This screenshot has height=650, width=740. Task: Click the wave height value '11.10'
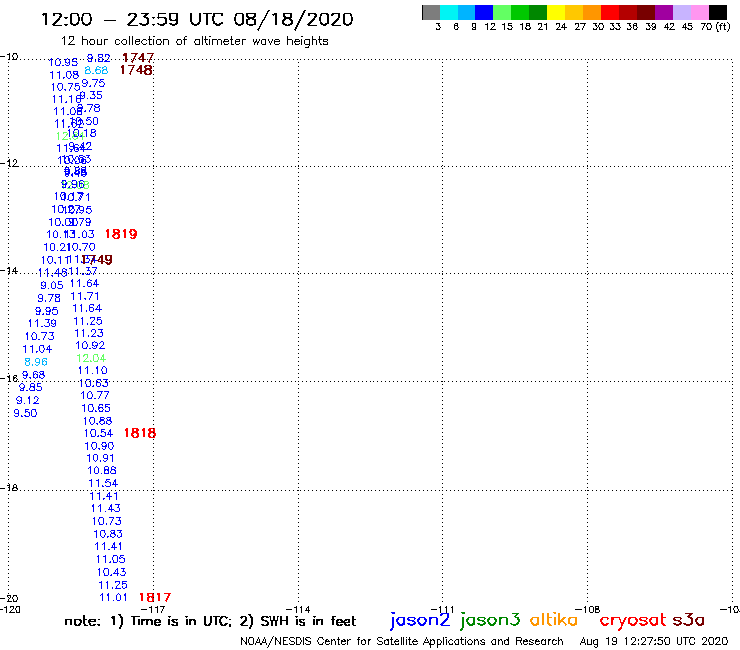pos(92,371)
